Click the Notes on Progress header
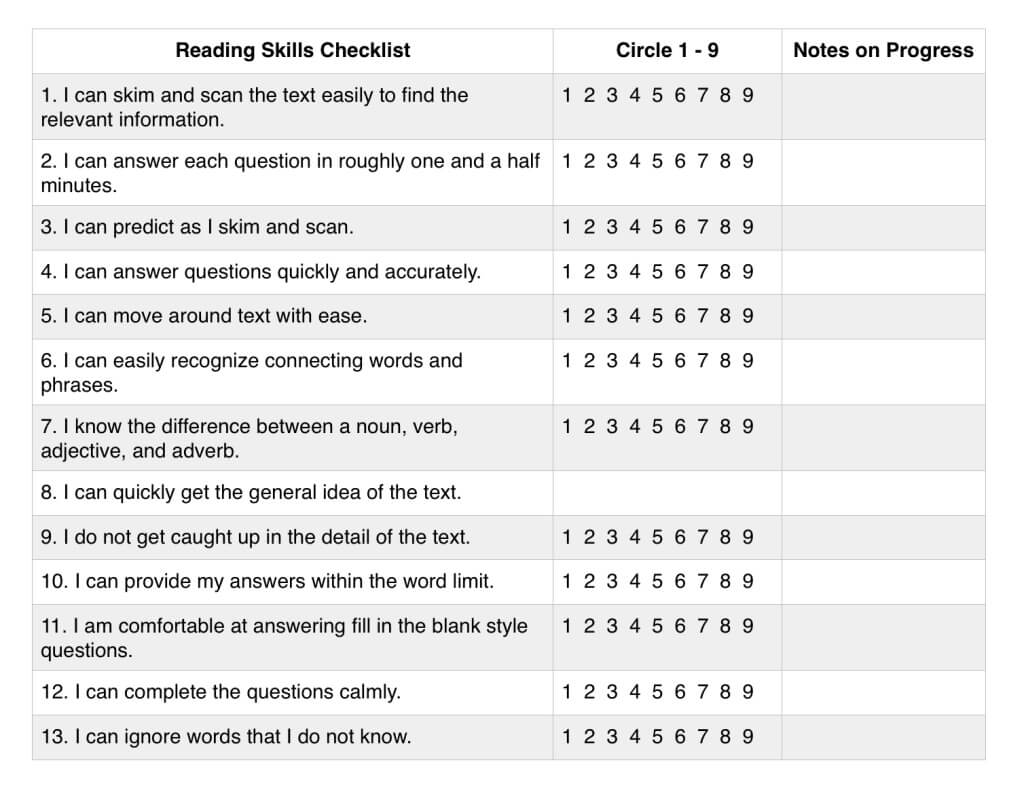This screenshot has width=1024, height=786. (883, 50)
